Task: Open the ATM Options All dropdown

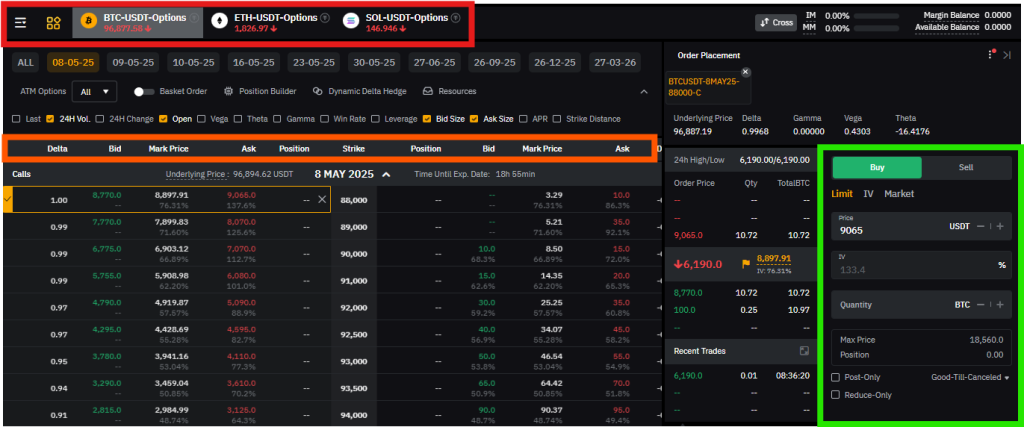Action: click(x=94, y=92)
